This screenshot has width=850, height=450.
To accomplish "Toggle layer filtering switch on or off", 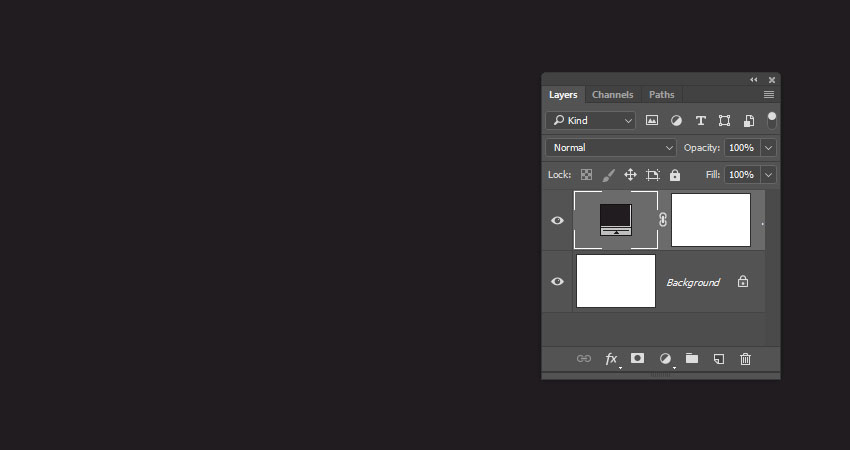I will (x=772, y=119).
